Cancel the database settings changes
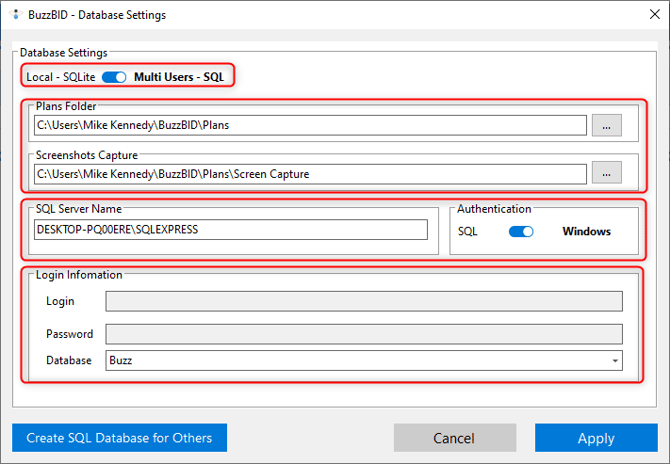This screenshot has width=670, height=464. point(453,438)
